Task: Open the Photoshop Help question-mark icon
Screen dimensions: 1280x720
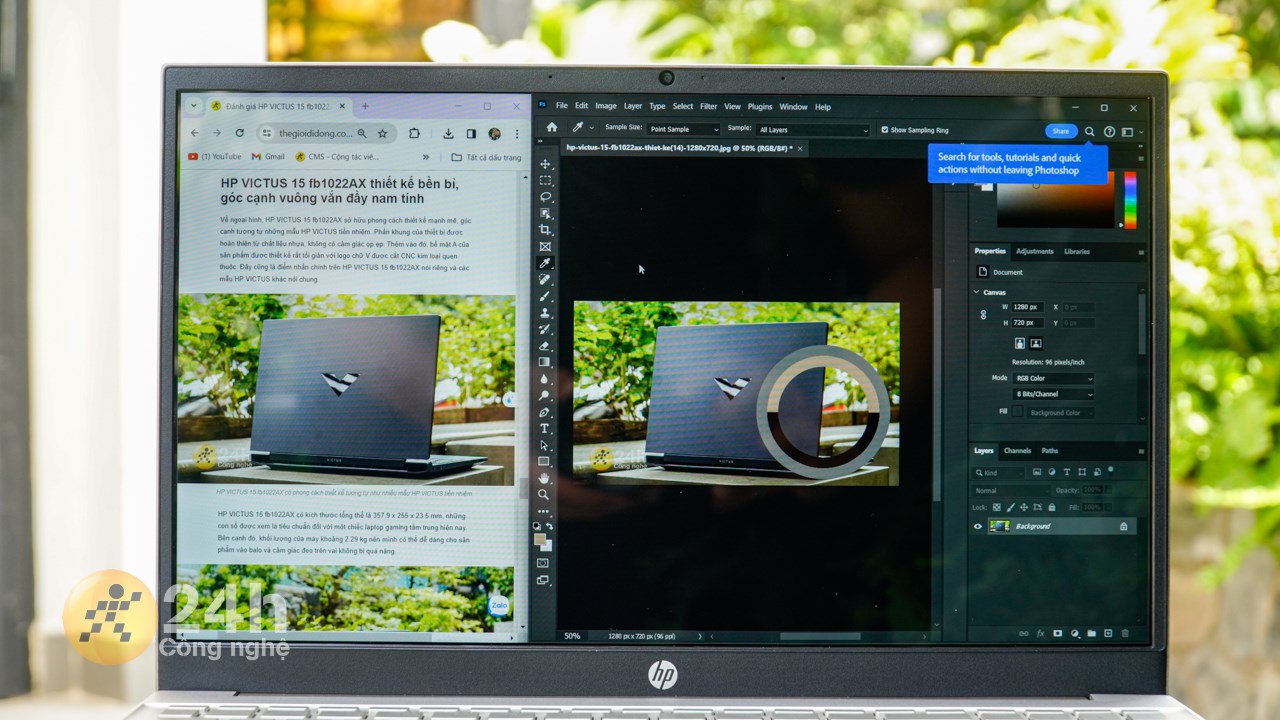Action: (x=1109, y=131)
